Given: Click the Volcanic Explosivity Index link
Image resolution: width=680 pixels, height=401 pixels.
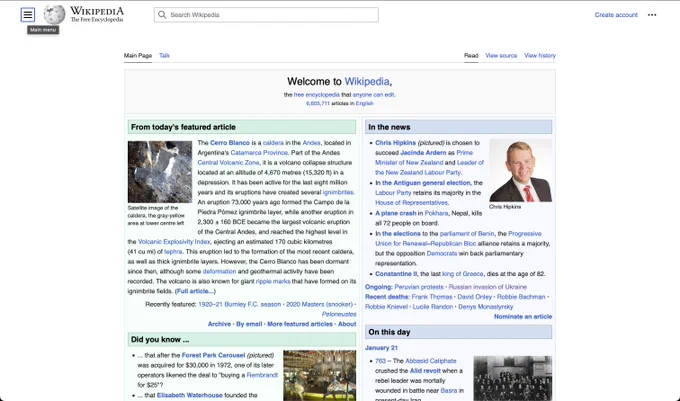Looking at the screenshot, I should (174, 241).
